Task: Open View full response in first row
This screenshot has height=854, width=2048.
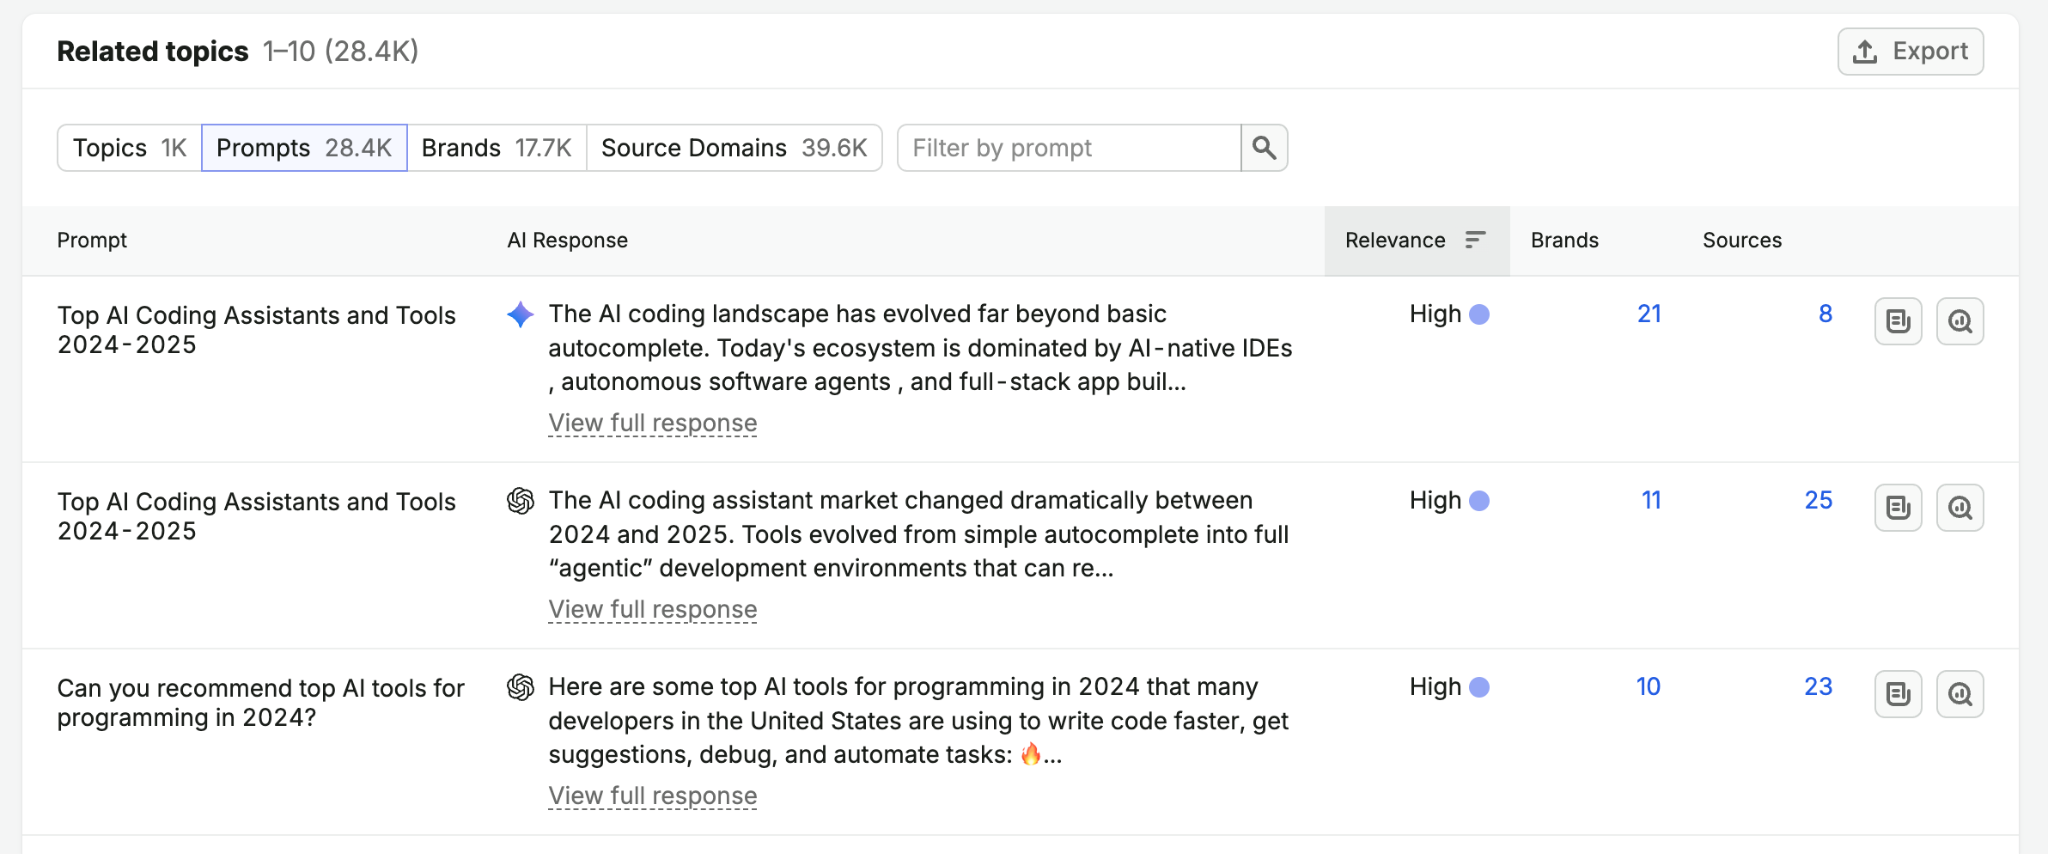Action: tap(652, 423)
